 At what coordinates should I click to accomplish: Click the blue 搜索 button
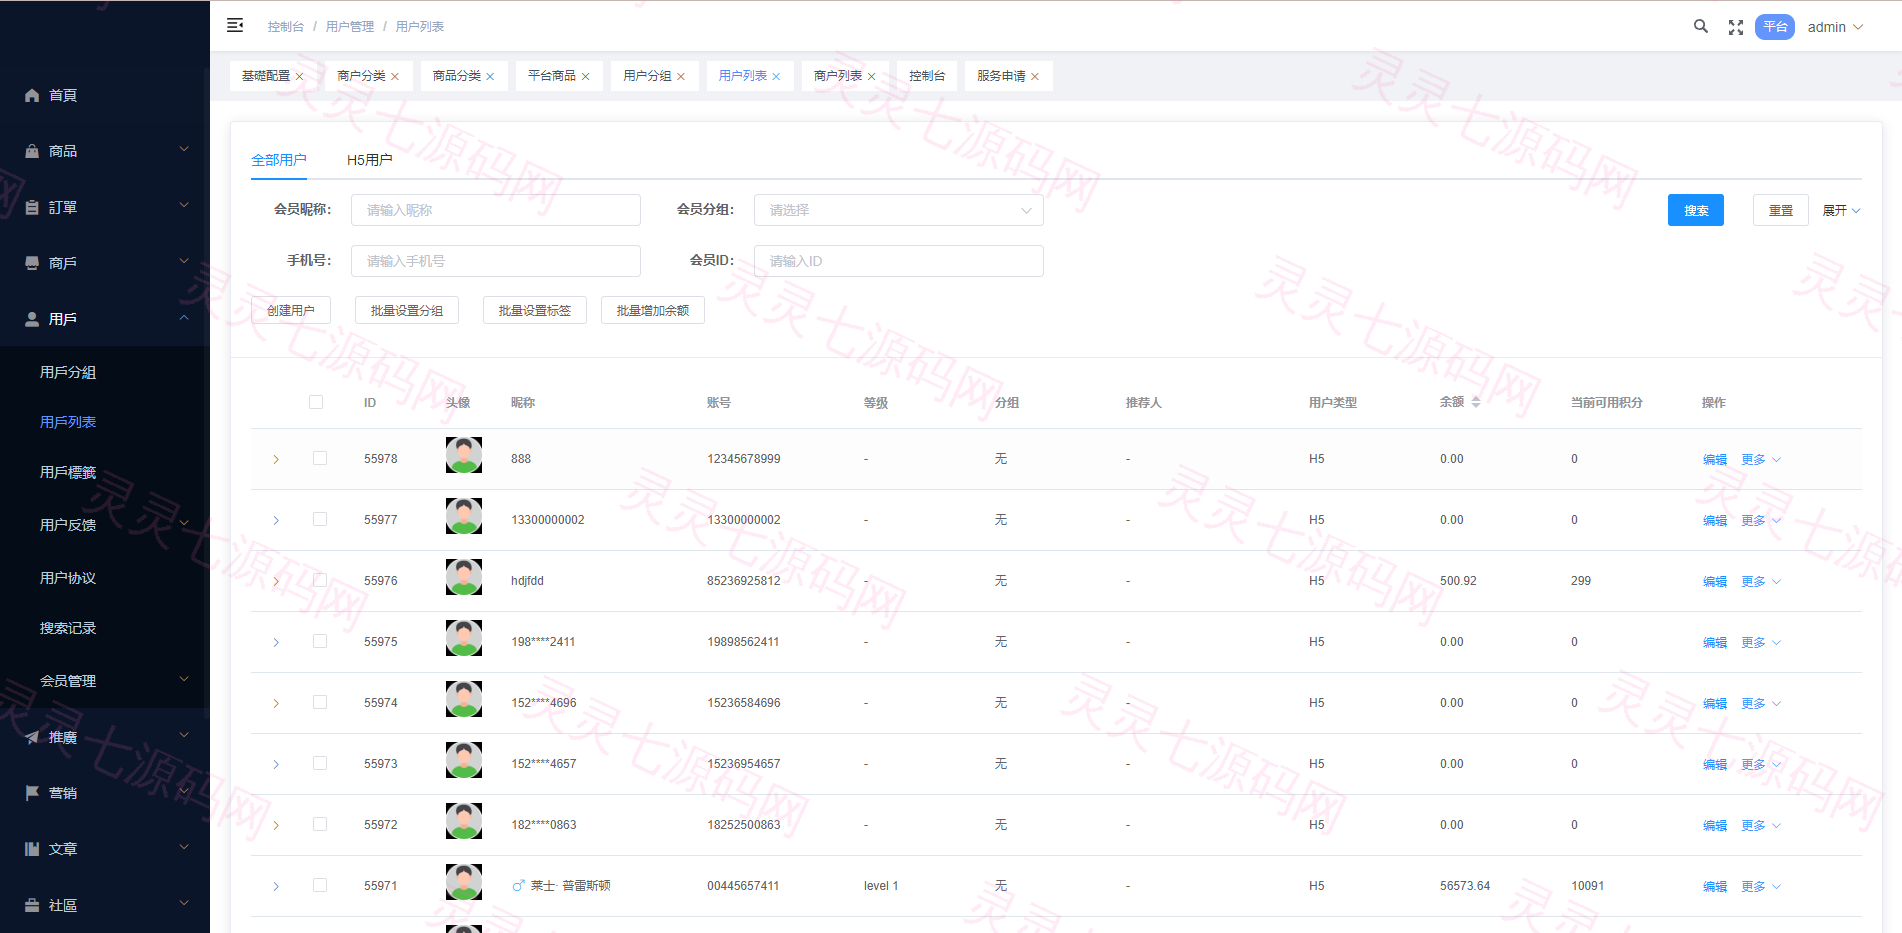click(1695, 210)
